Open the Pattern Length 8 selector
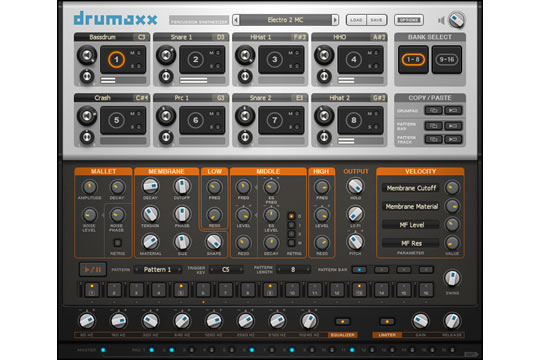The height and width of the screenshot is (360, 540). point(293,269)
